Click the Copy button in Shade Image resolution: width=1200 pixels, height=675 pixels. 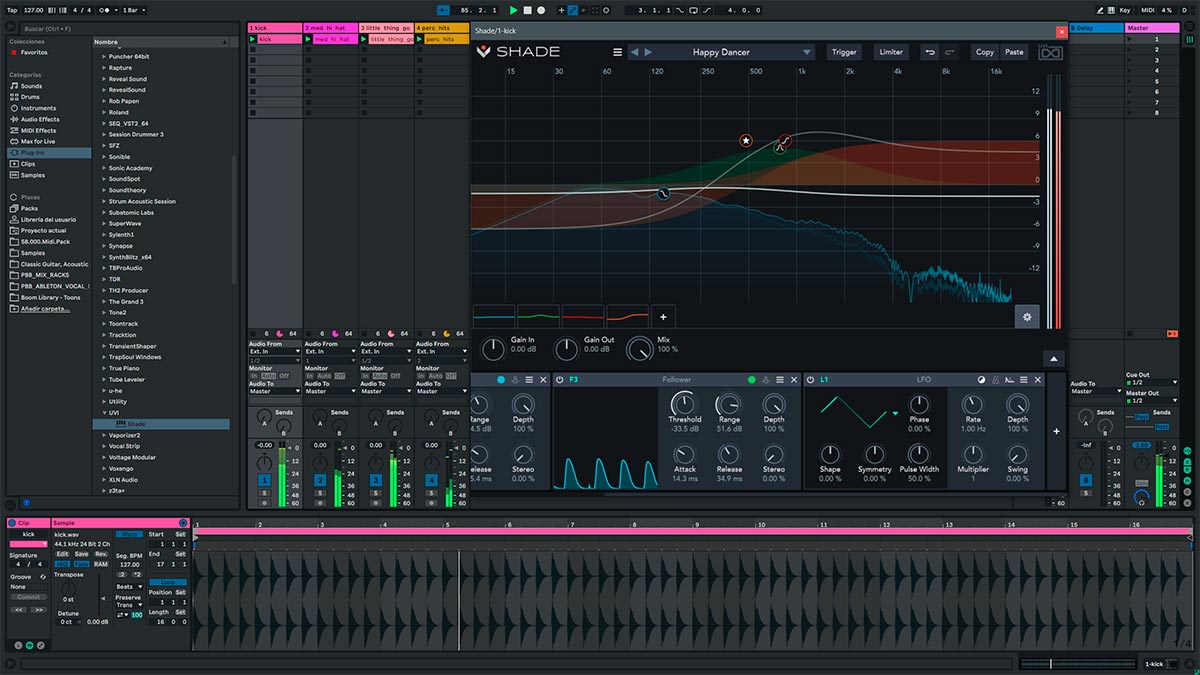985,52
